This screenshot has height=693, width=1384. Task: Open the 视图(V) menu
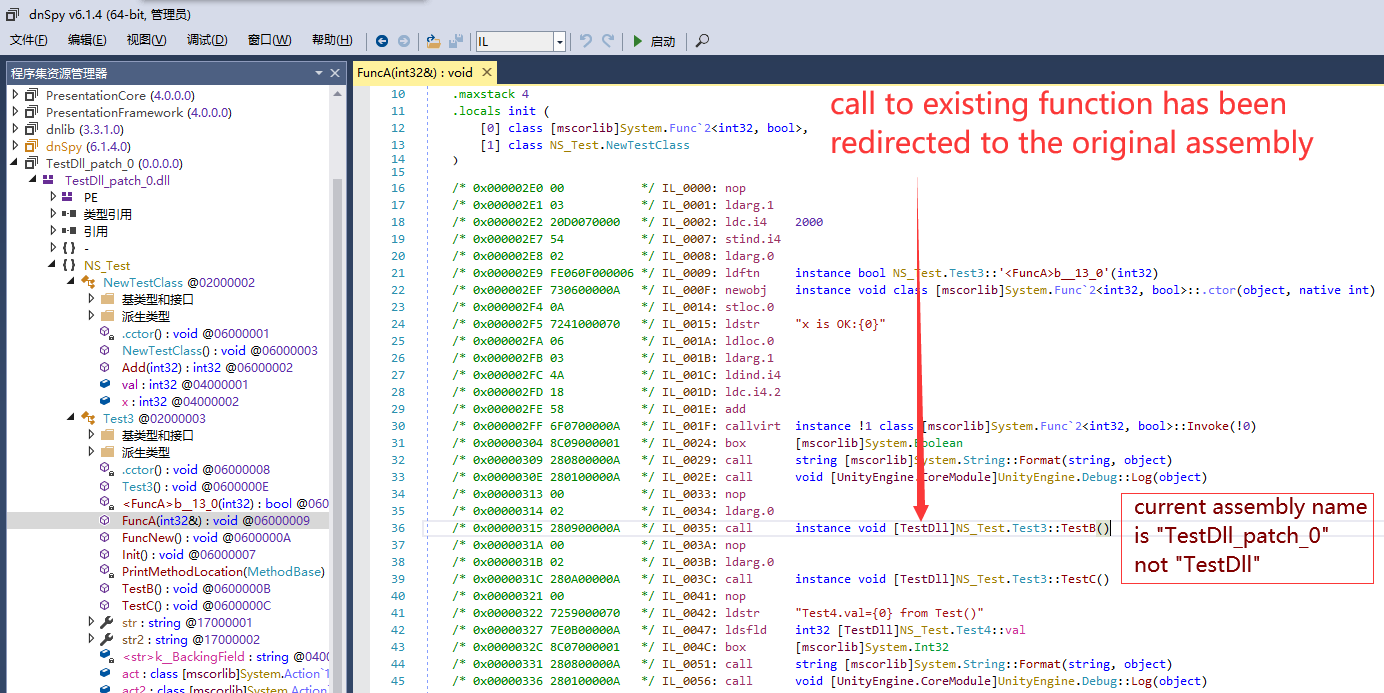[x=146, y=40]
